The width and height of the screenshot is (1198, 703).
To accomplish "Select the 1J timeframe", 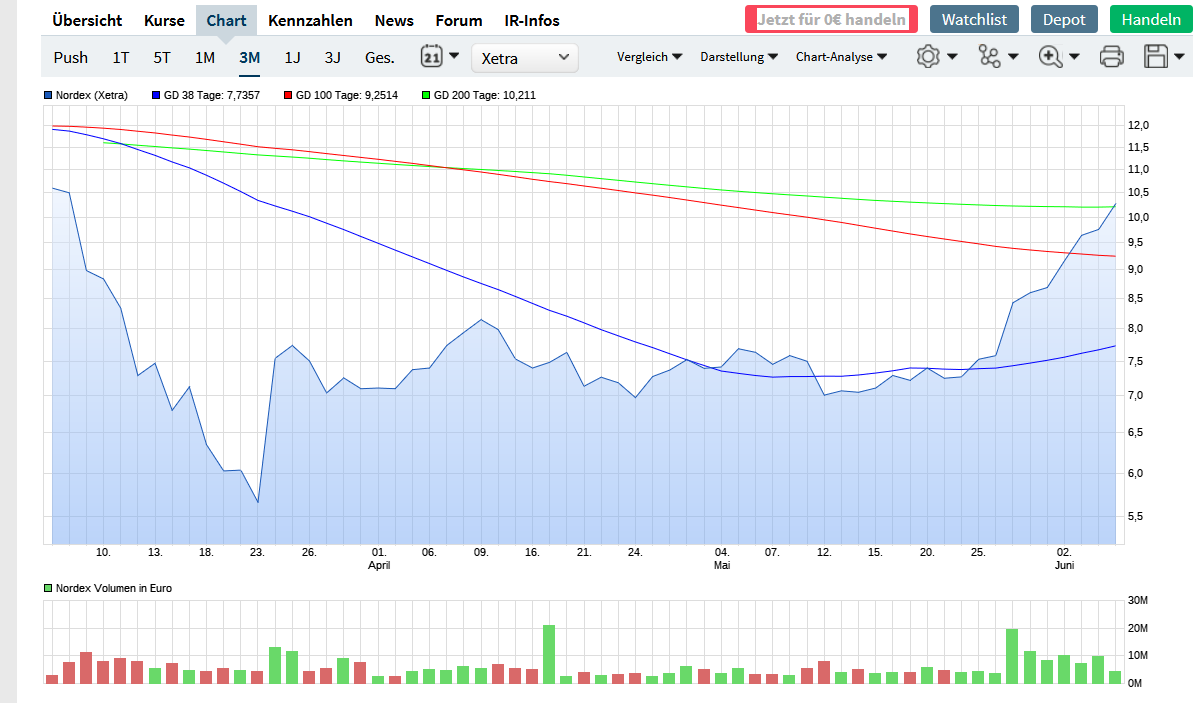I will [x=293, y=58].
